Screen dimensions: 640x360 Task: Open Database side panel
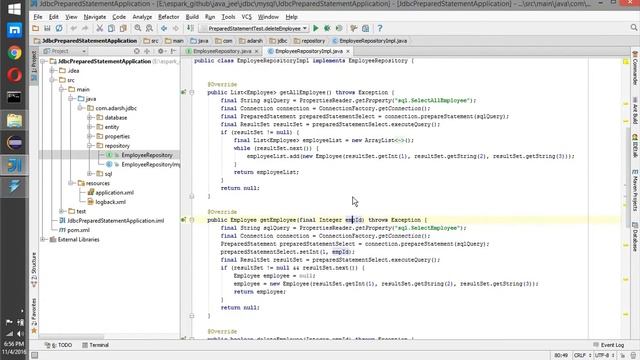pyautogui.click(x=635, y=237)
